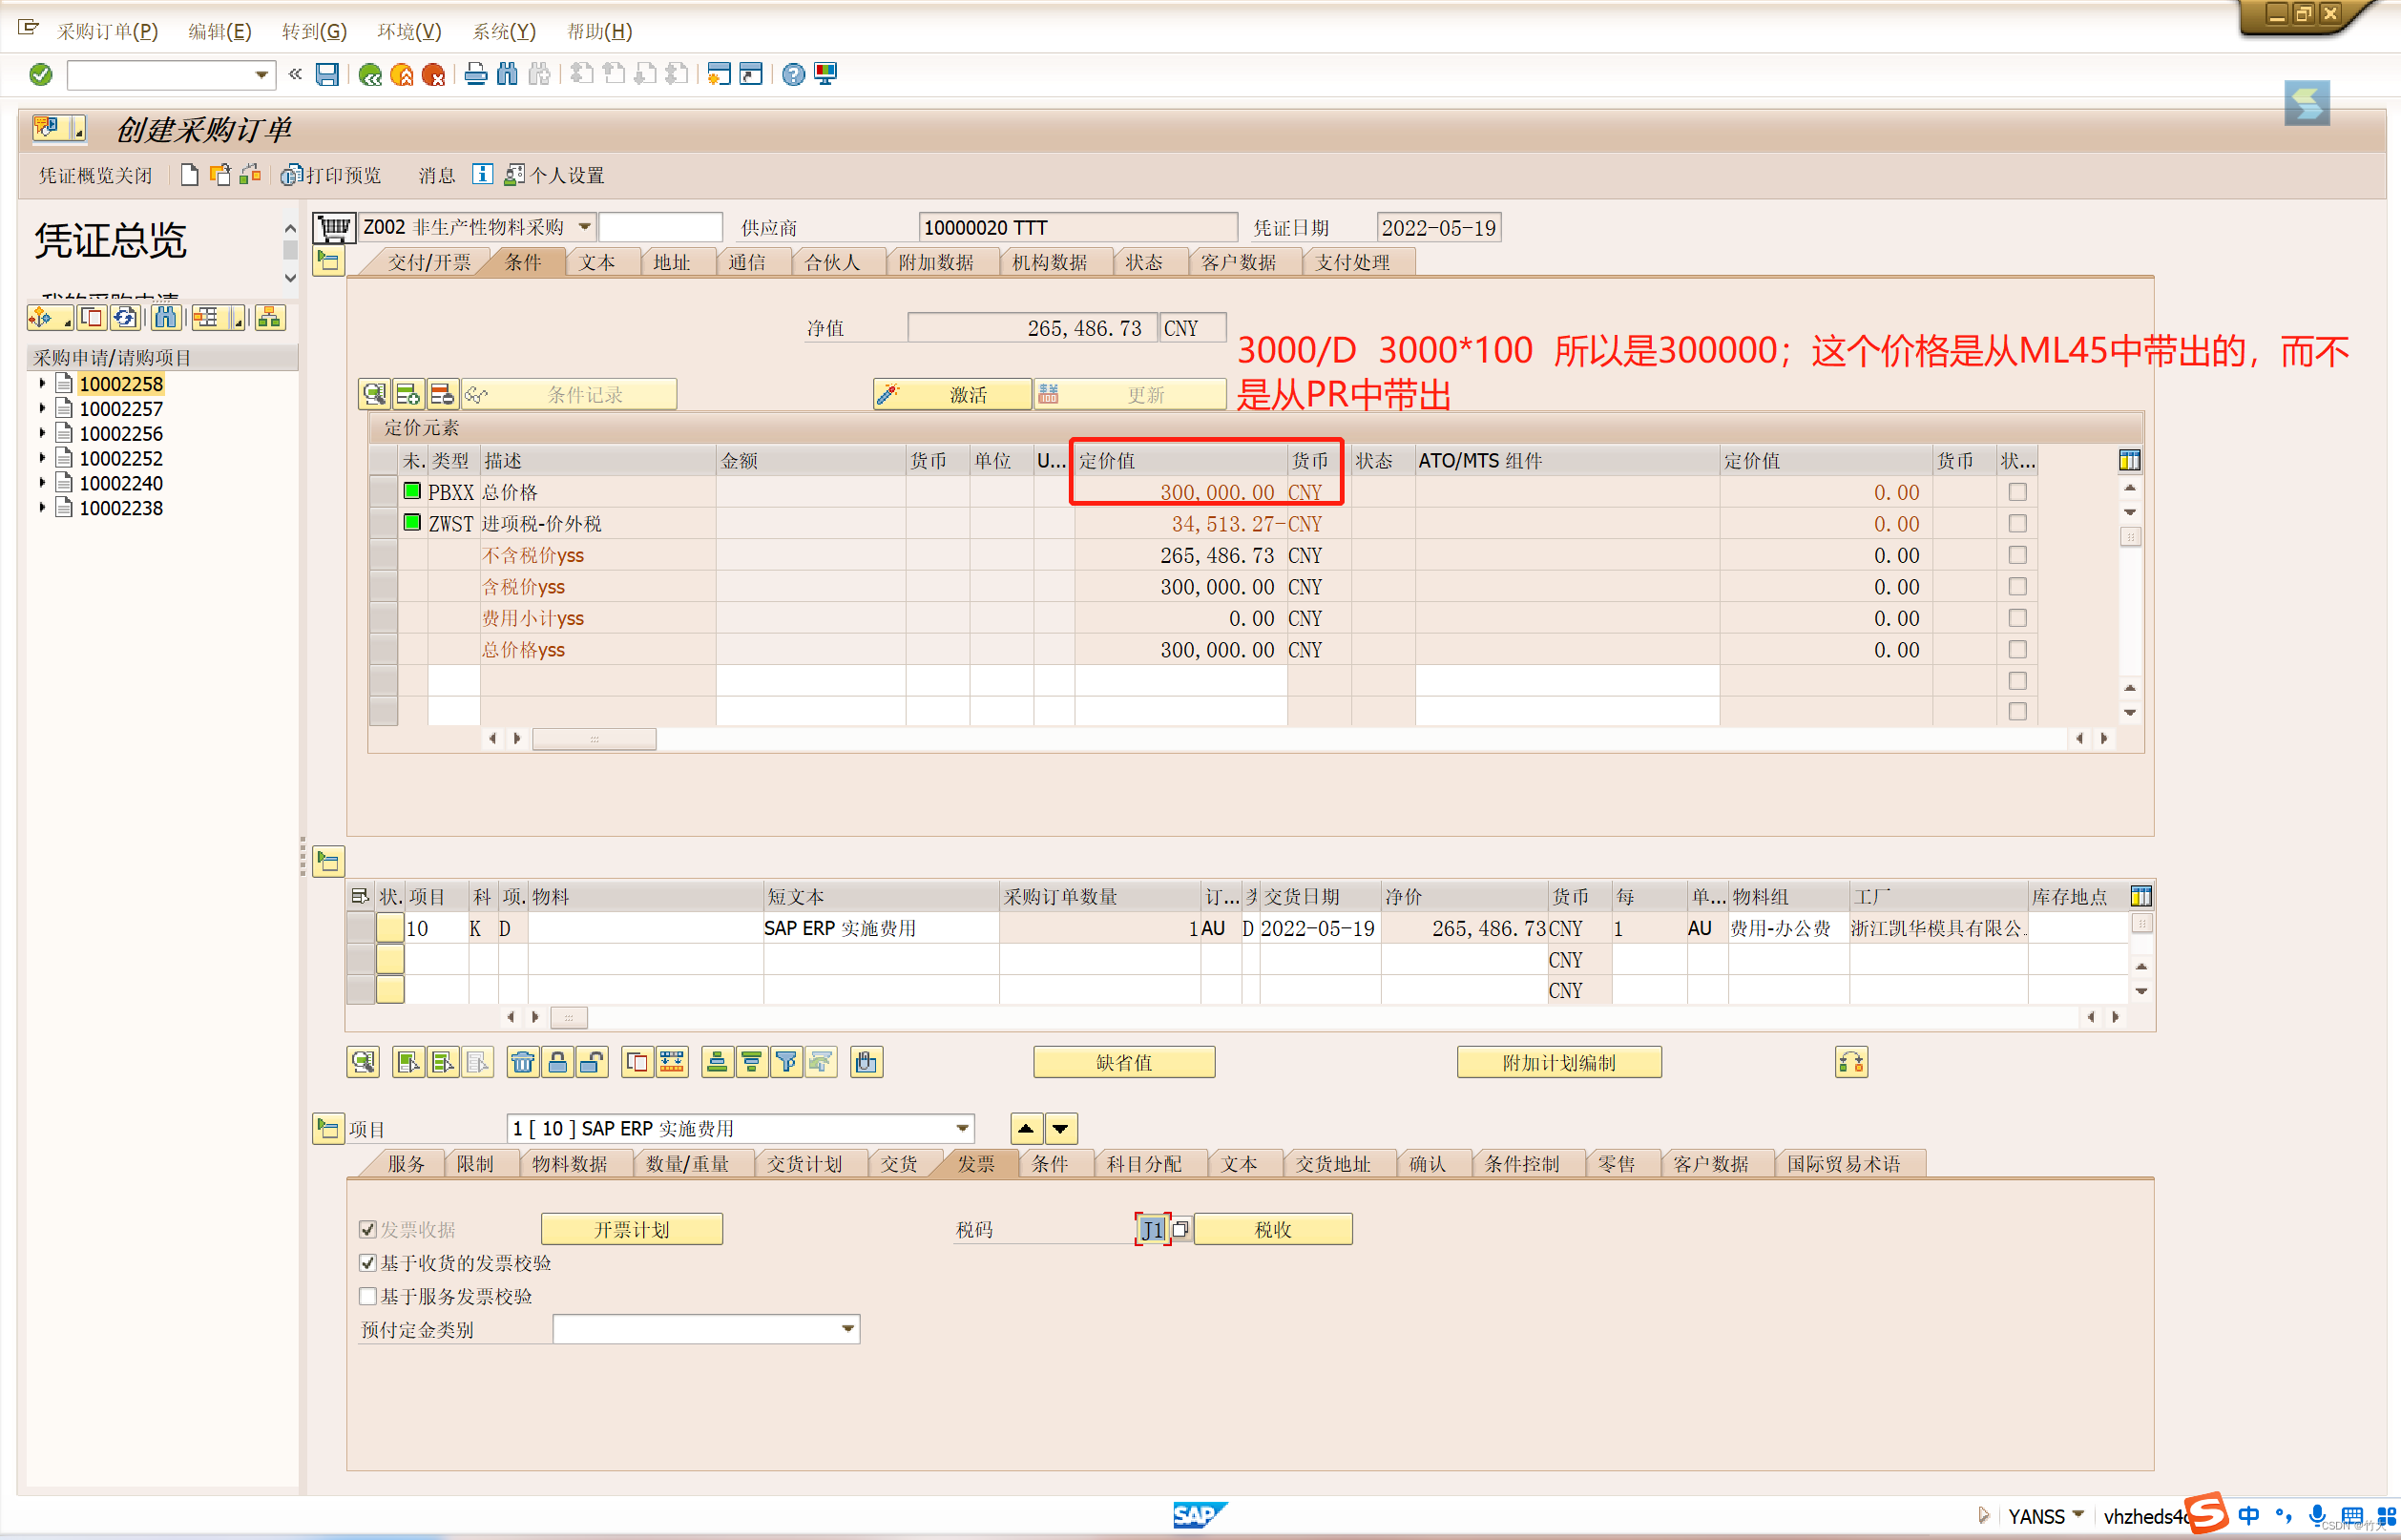Toggle 基于收货的发票校验 checkbox
The width and height of the screenshot is (2401, 1540).
(x=368, y=1263)
